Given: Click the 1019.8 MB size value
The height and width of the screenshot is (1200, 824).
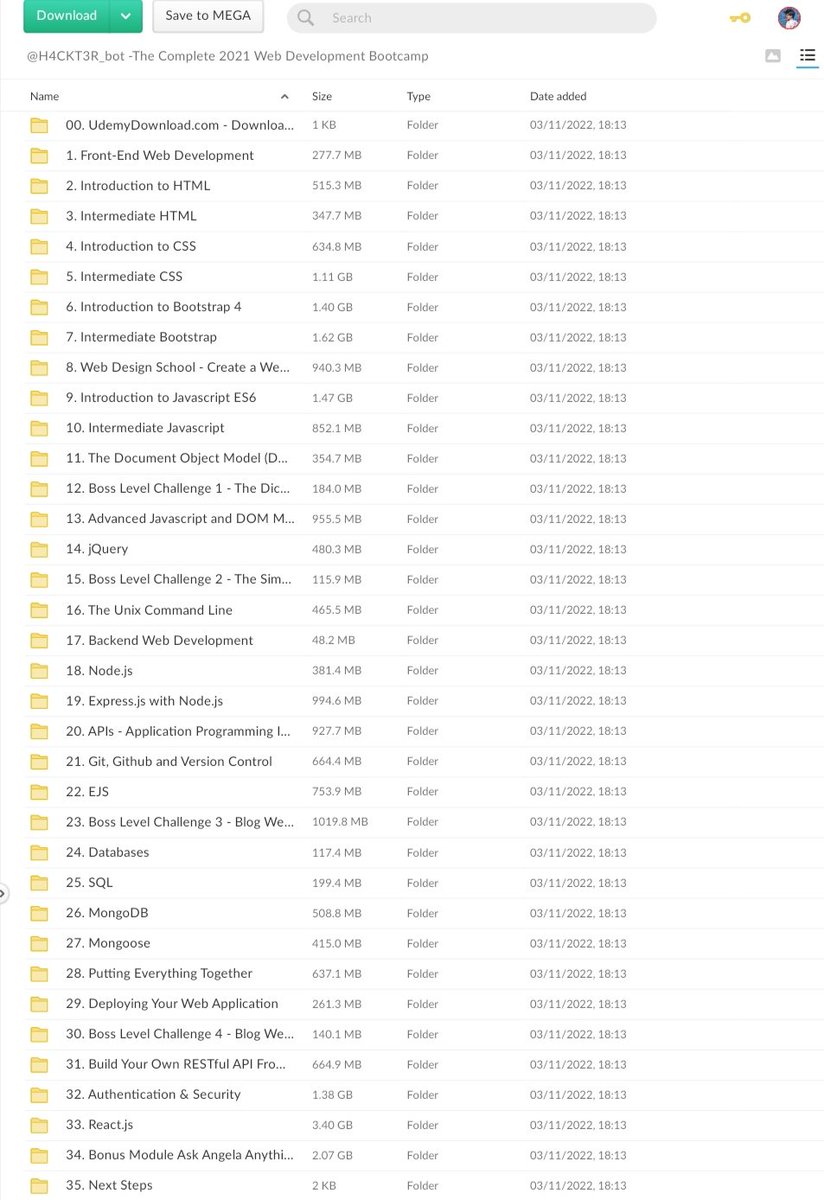Looking at the screenshot, I should pos(340,822).
